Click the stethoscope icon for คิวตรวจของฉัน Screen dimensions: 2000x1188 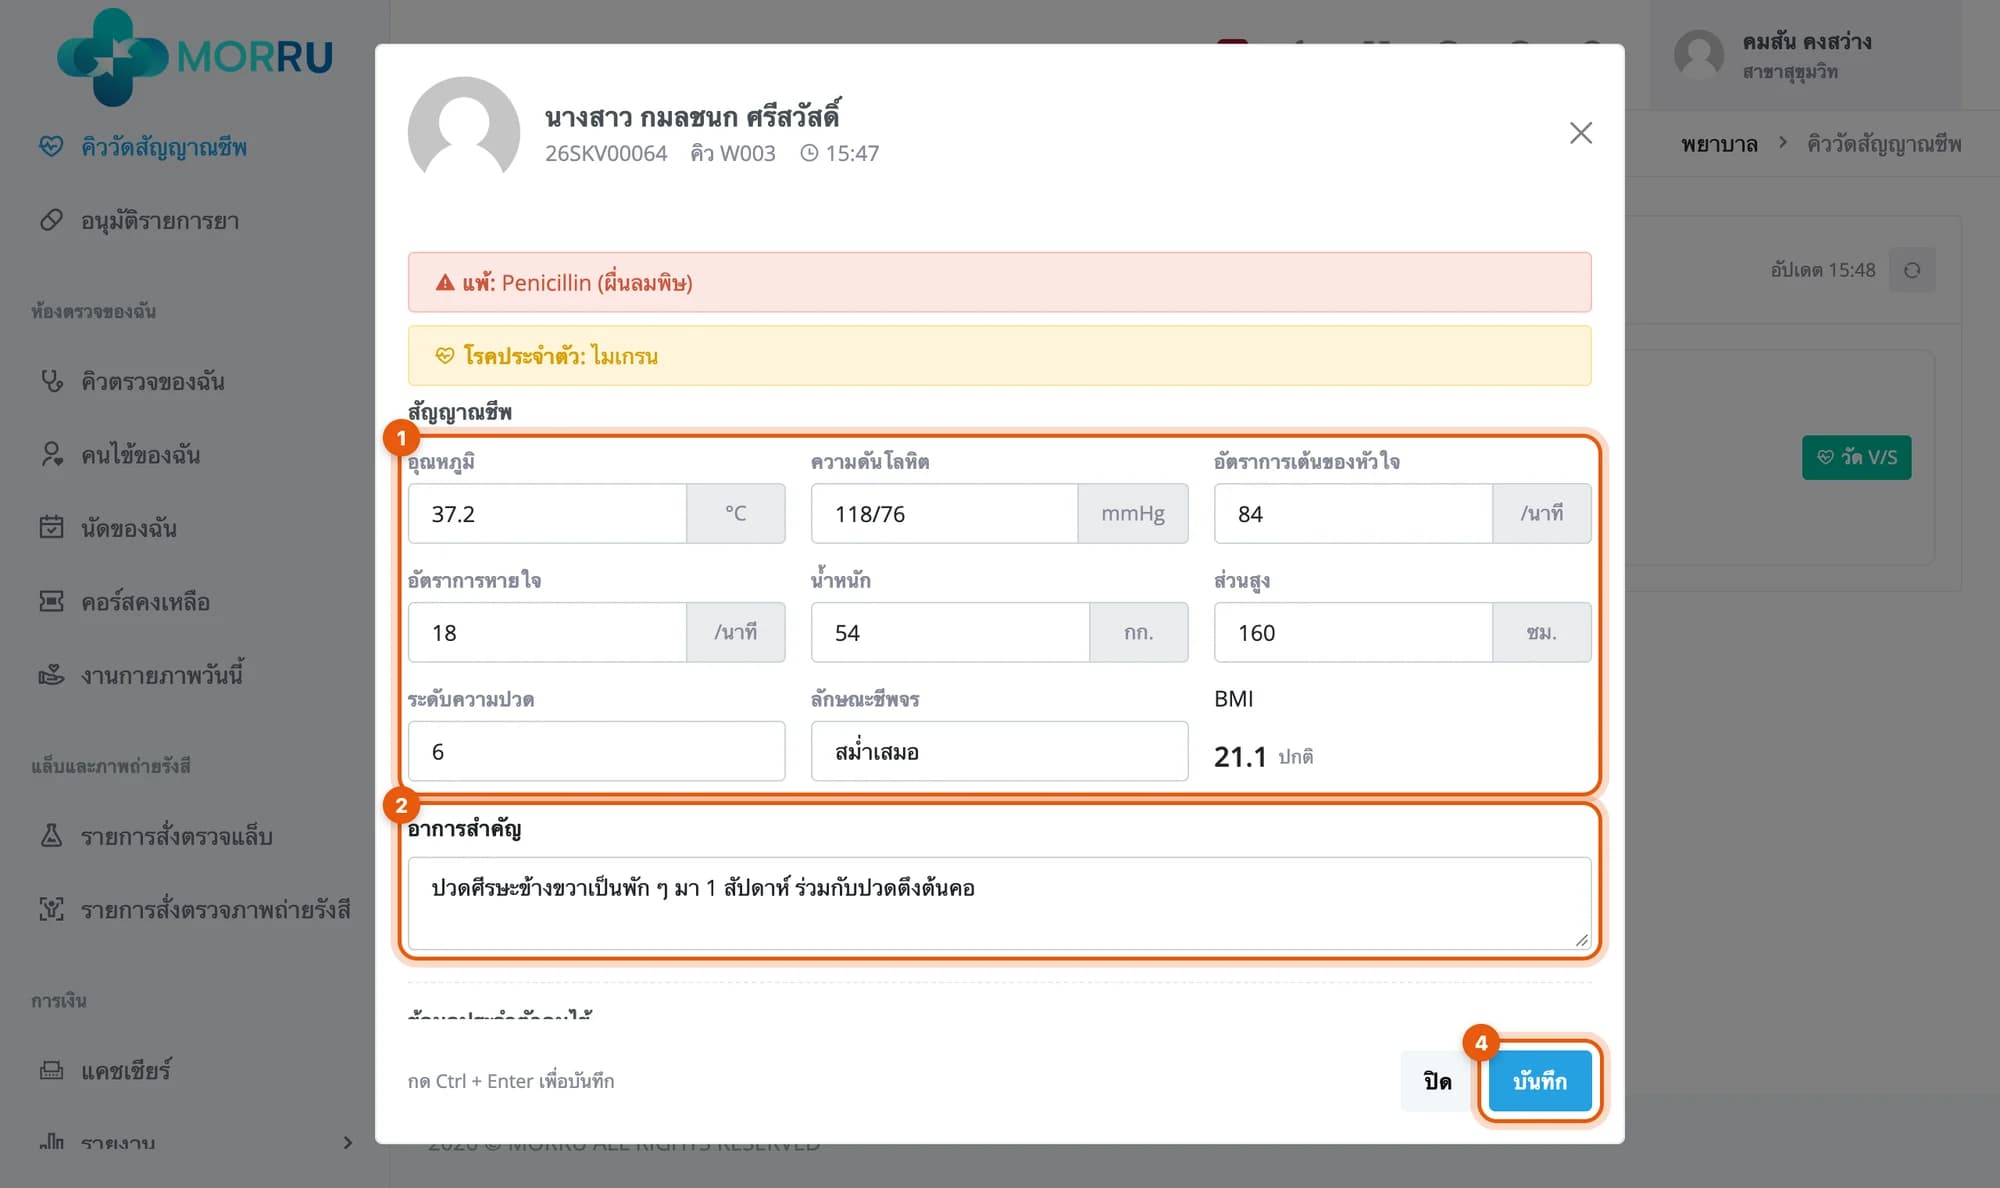pyautogui.click(x=51, y=381)
